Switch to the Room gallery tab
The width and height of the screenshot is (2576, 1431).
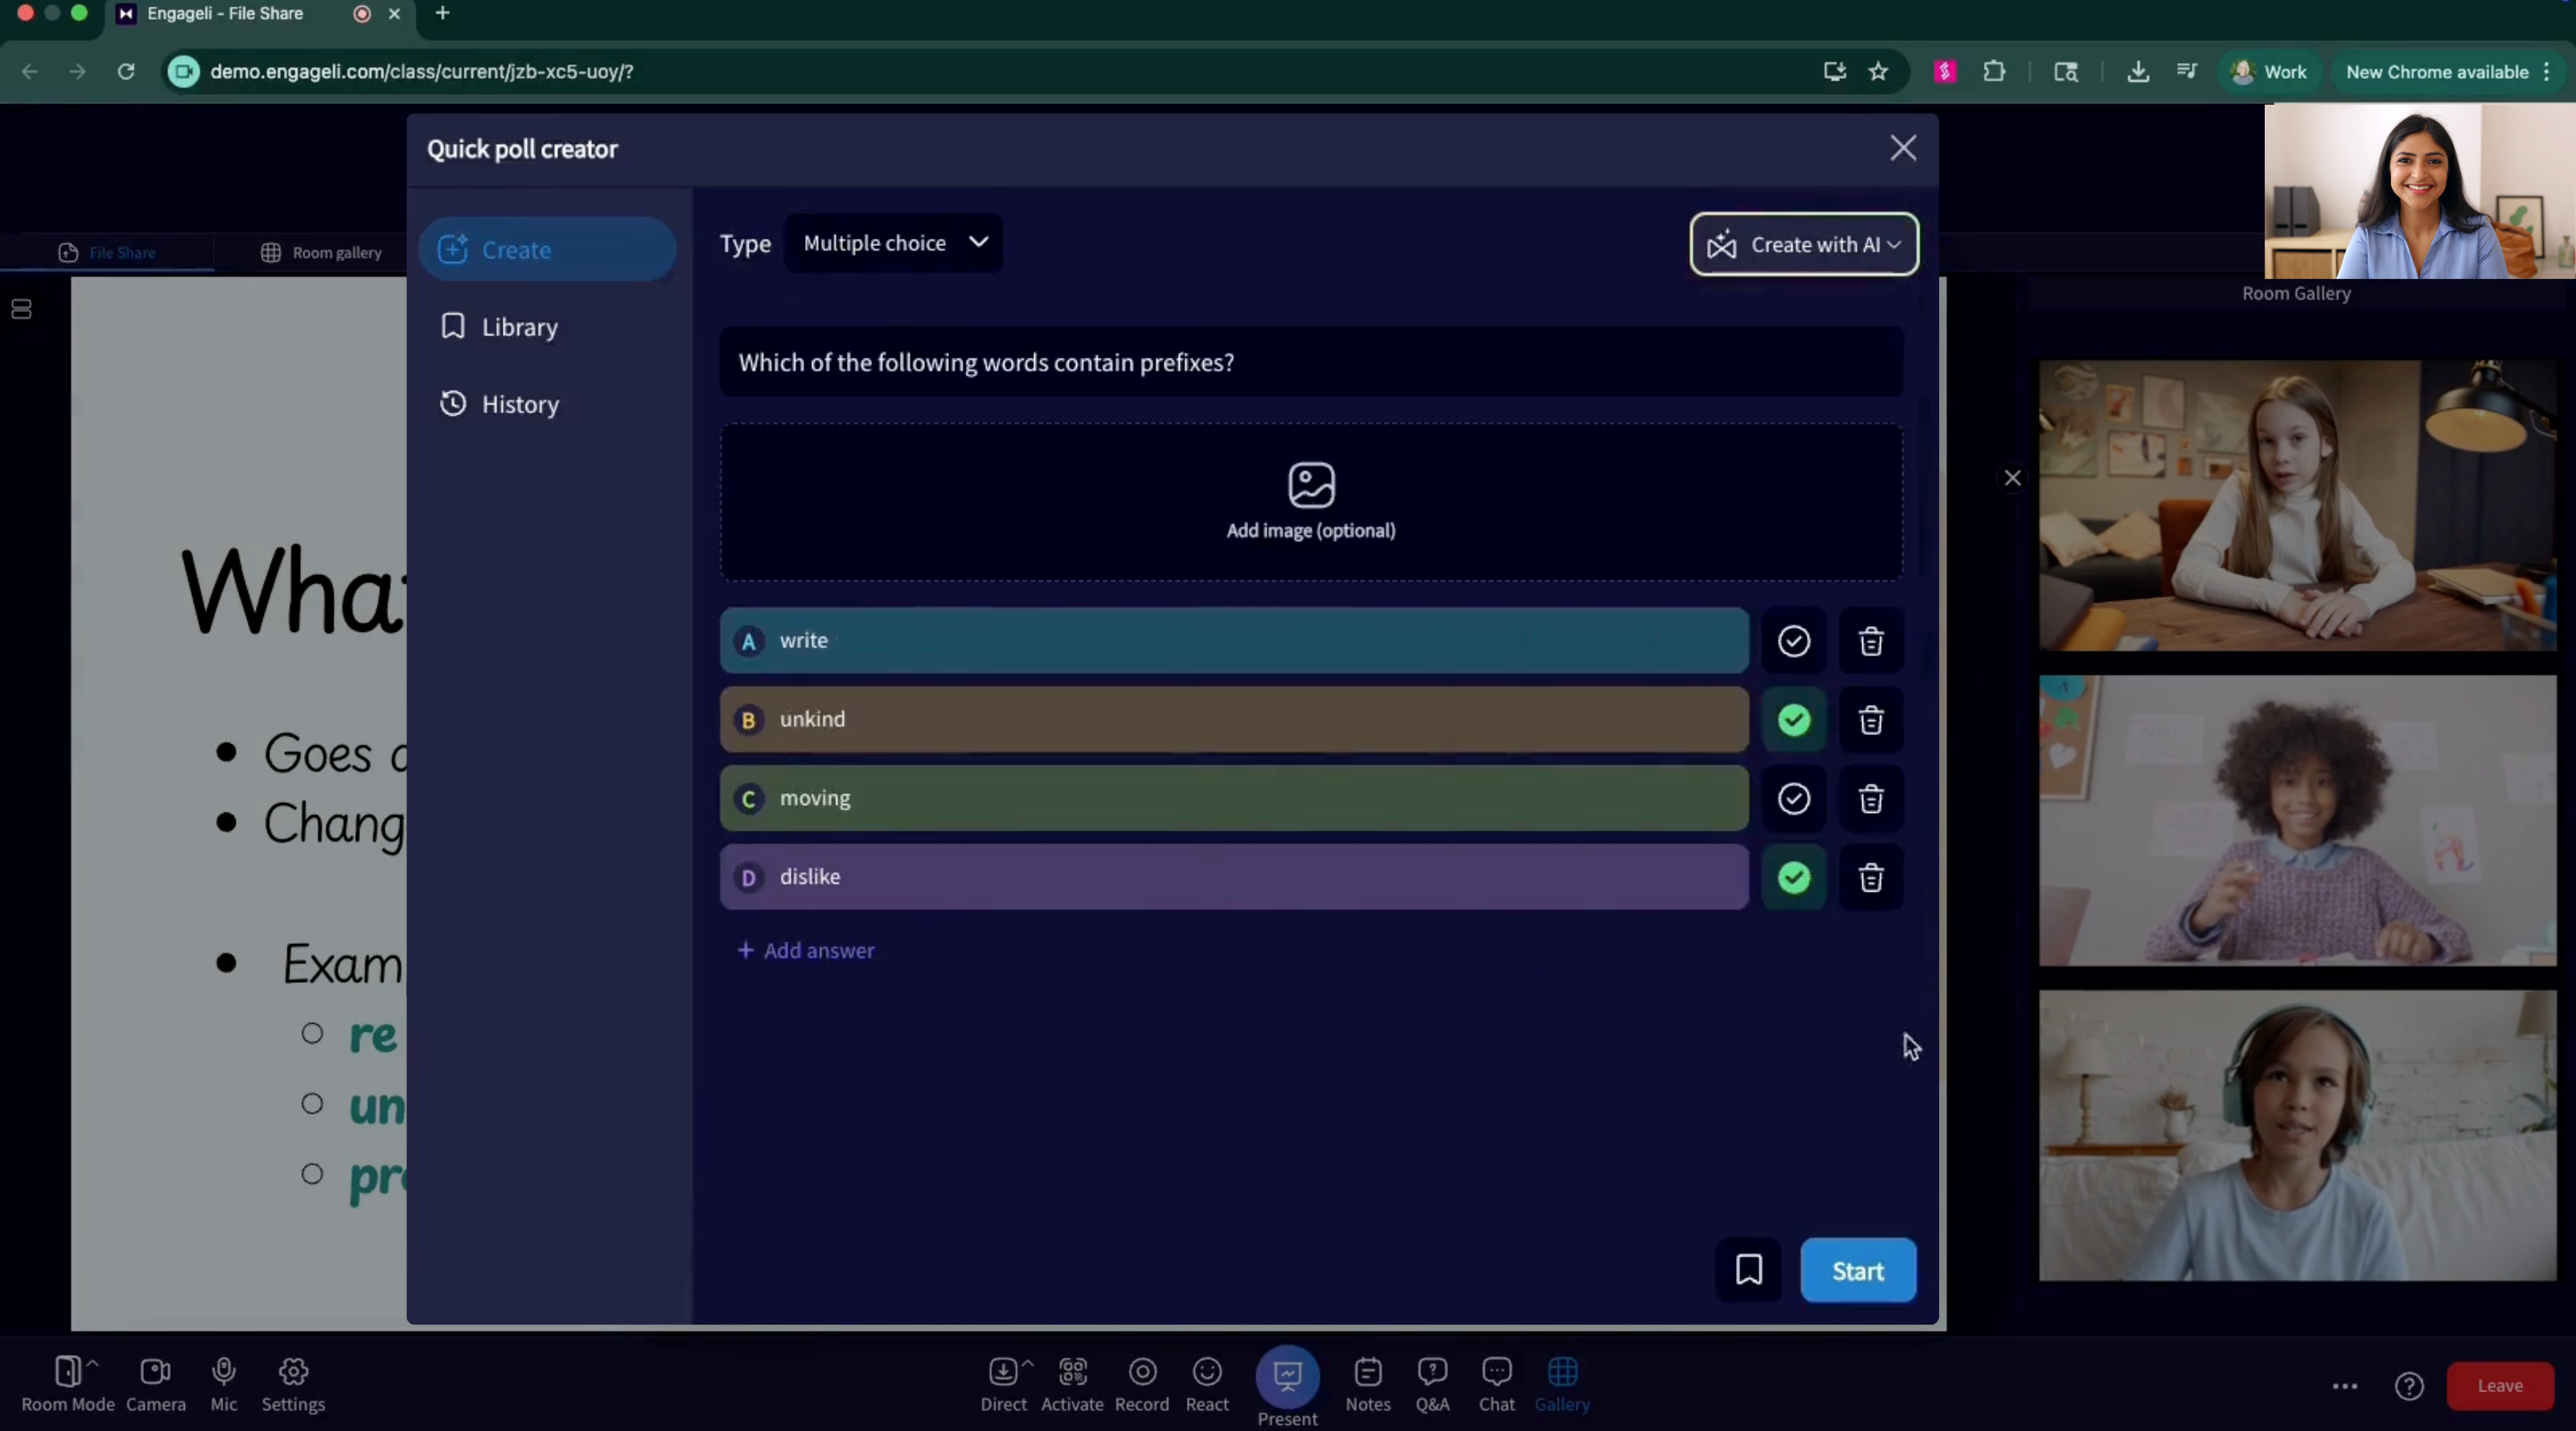coord(322,252)
